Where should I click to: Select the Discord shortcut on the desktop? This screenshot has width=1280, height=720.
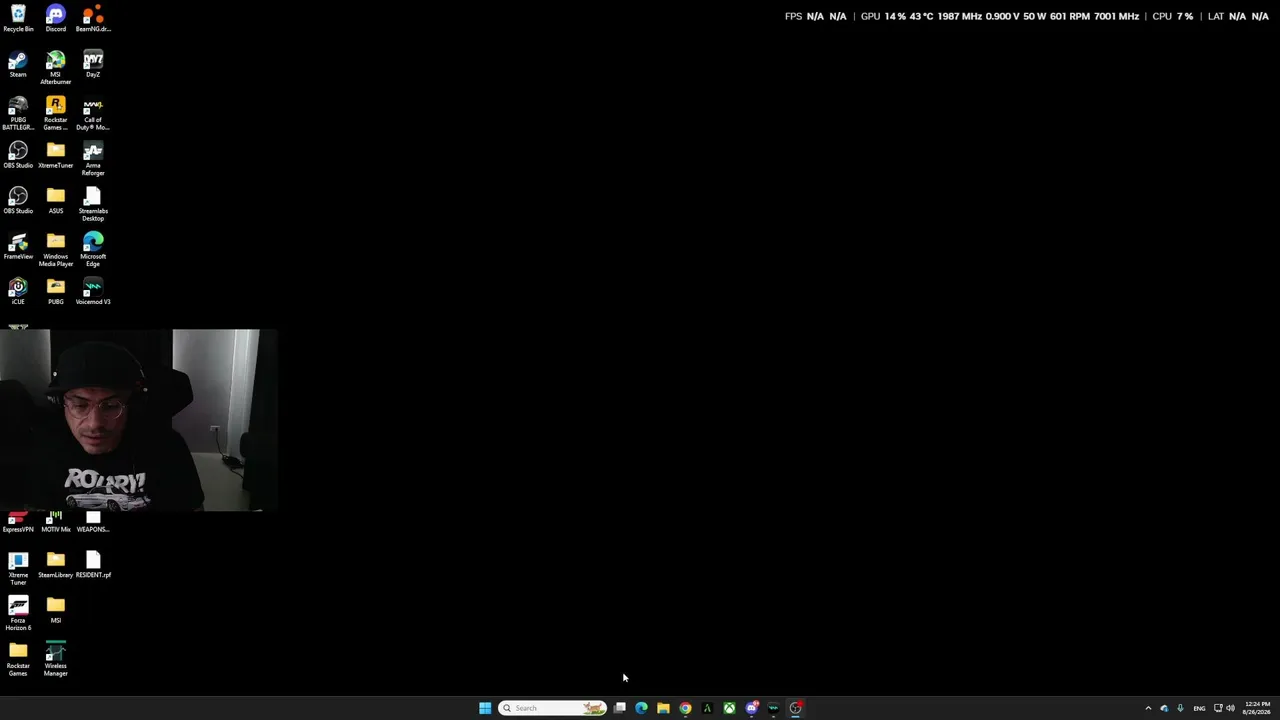(56, 19)
